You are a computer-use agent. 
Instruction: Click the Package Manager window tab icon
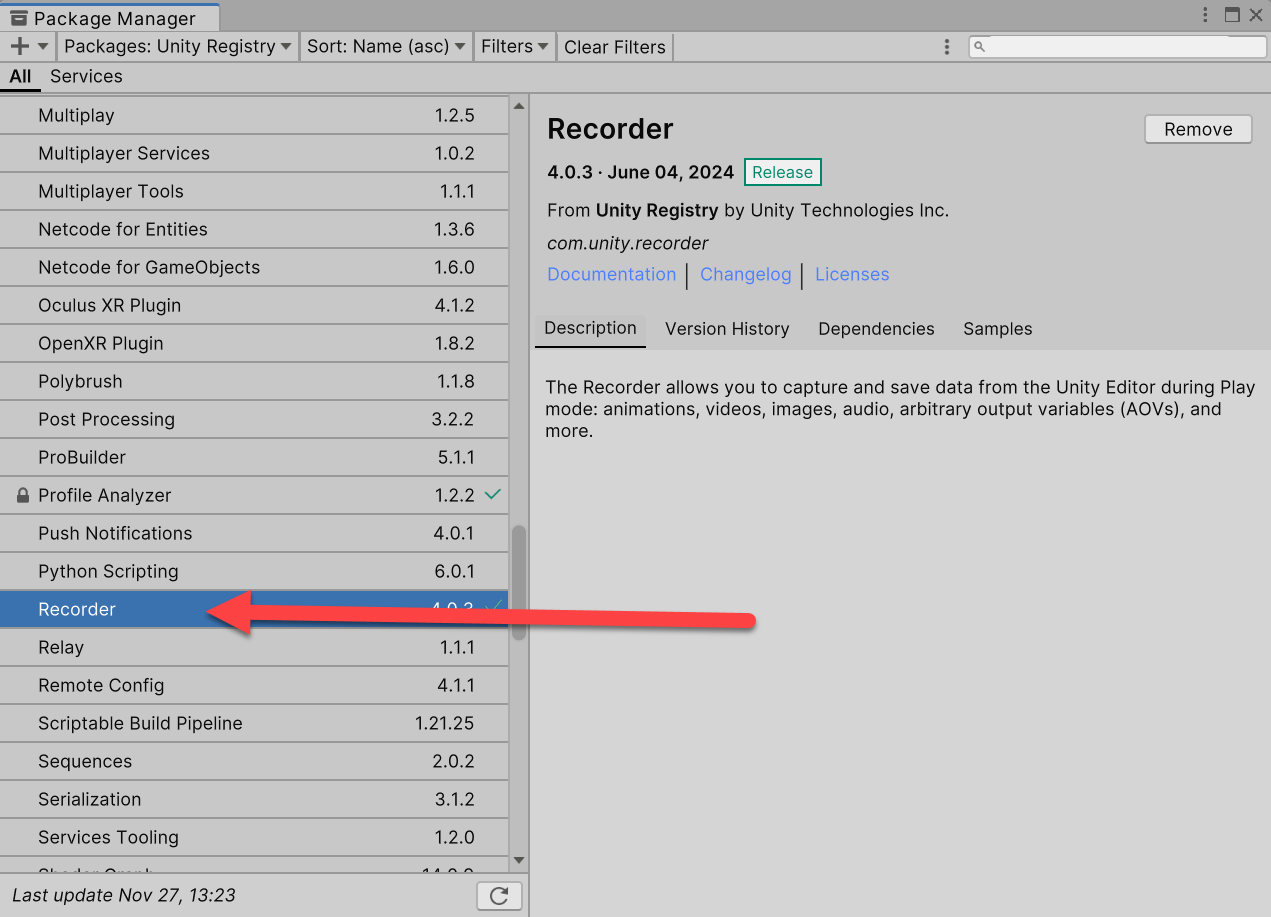[18, 17]
